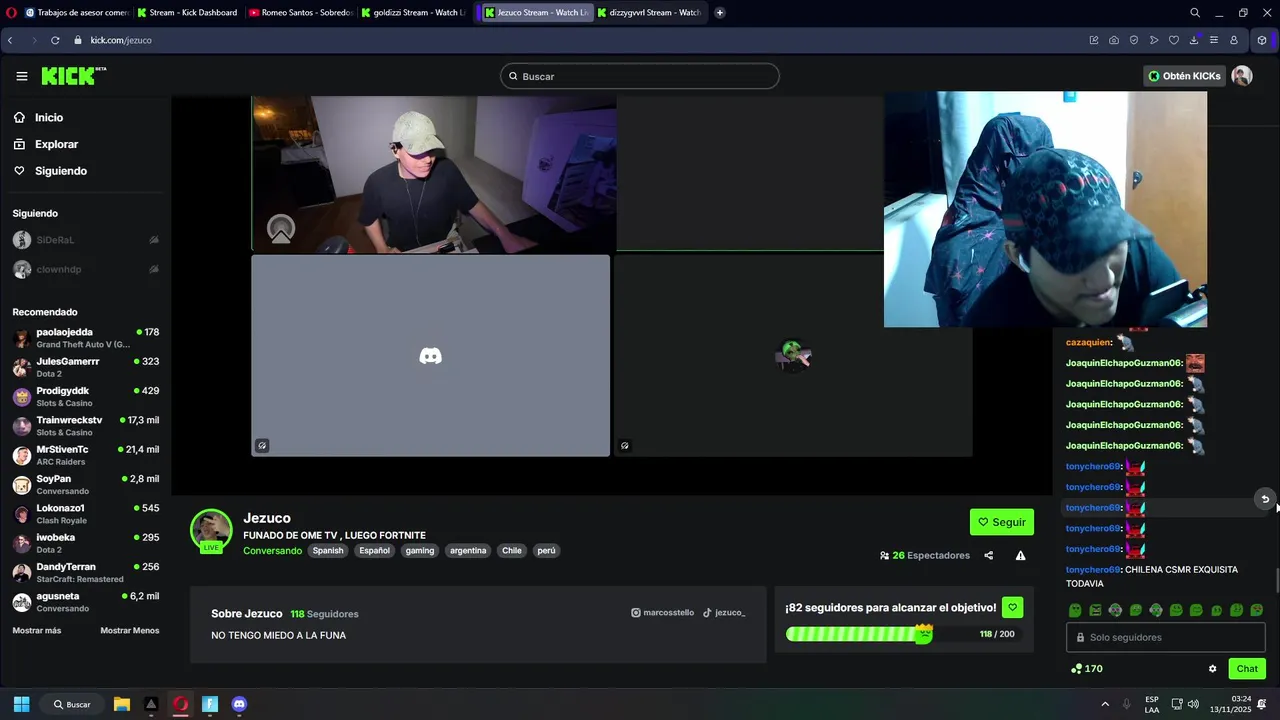Click the Obtén KICKs button

[1185, 76]
